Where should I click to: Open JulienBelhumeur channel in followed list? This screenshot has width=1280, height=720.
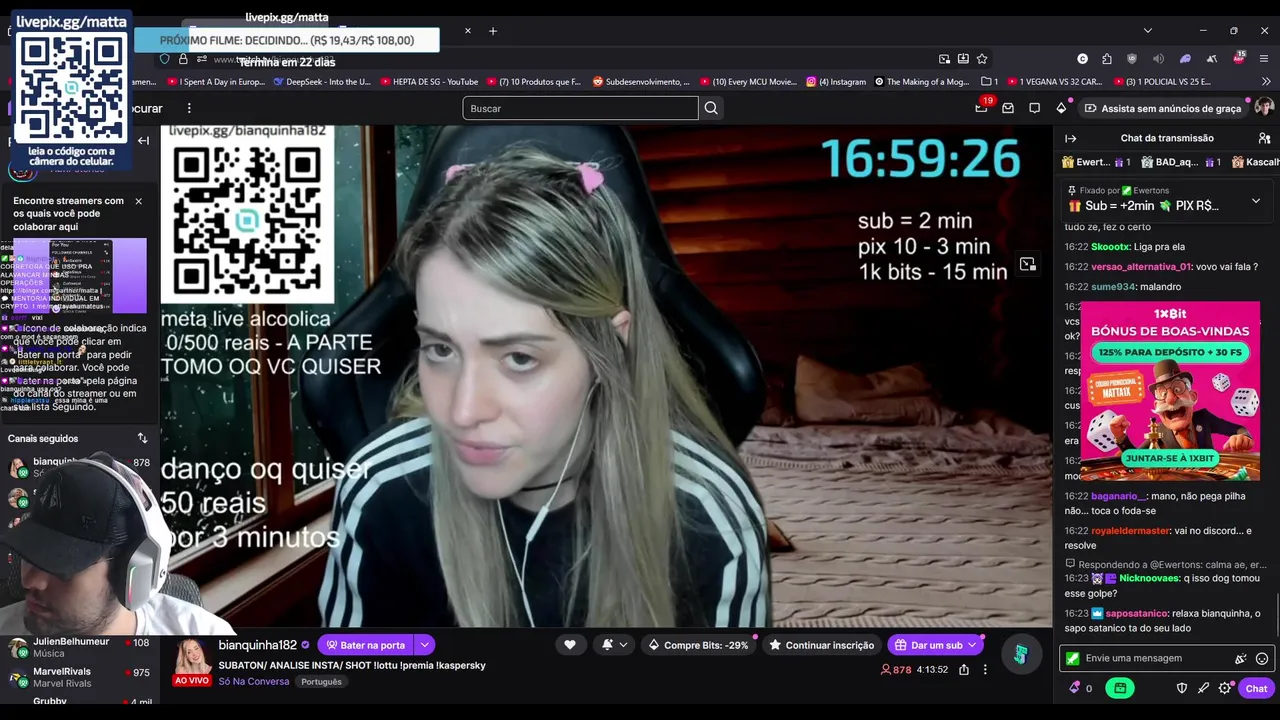(79, 647)
